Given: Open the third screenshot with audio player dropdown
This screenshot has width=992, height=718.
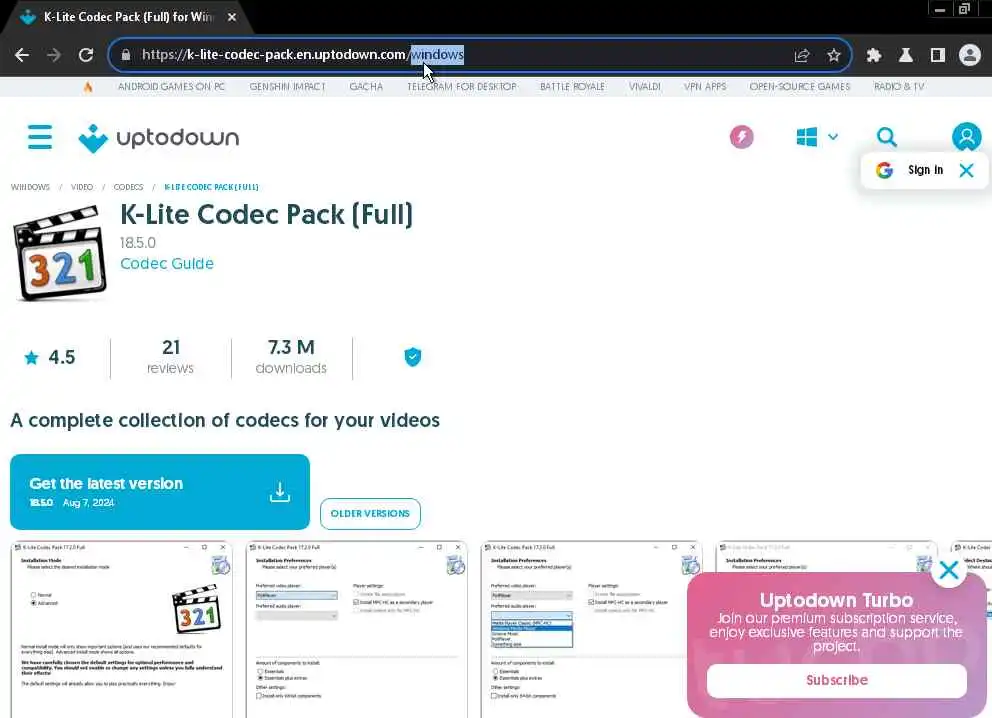Looking at the screenshot, I should coord(592,629).
